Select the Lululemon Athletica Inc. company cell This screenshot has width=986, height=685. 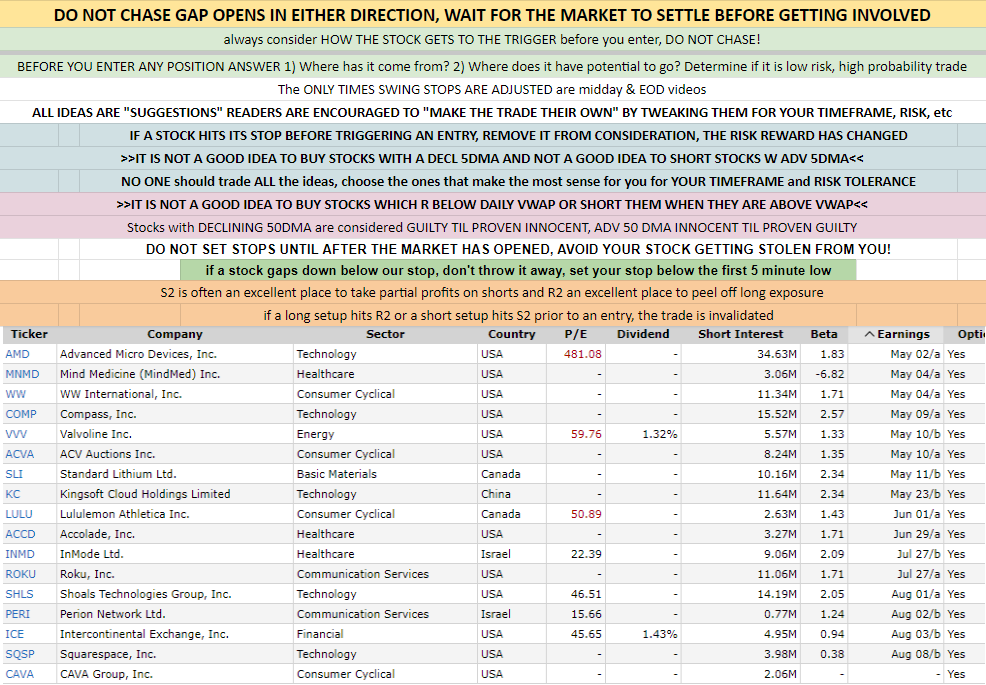pos(175,515)
